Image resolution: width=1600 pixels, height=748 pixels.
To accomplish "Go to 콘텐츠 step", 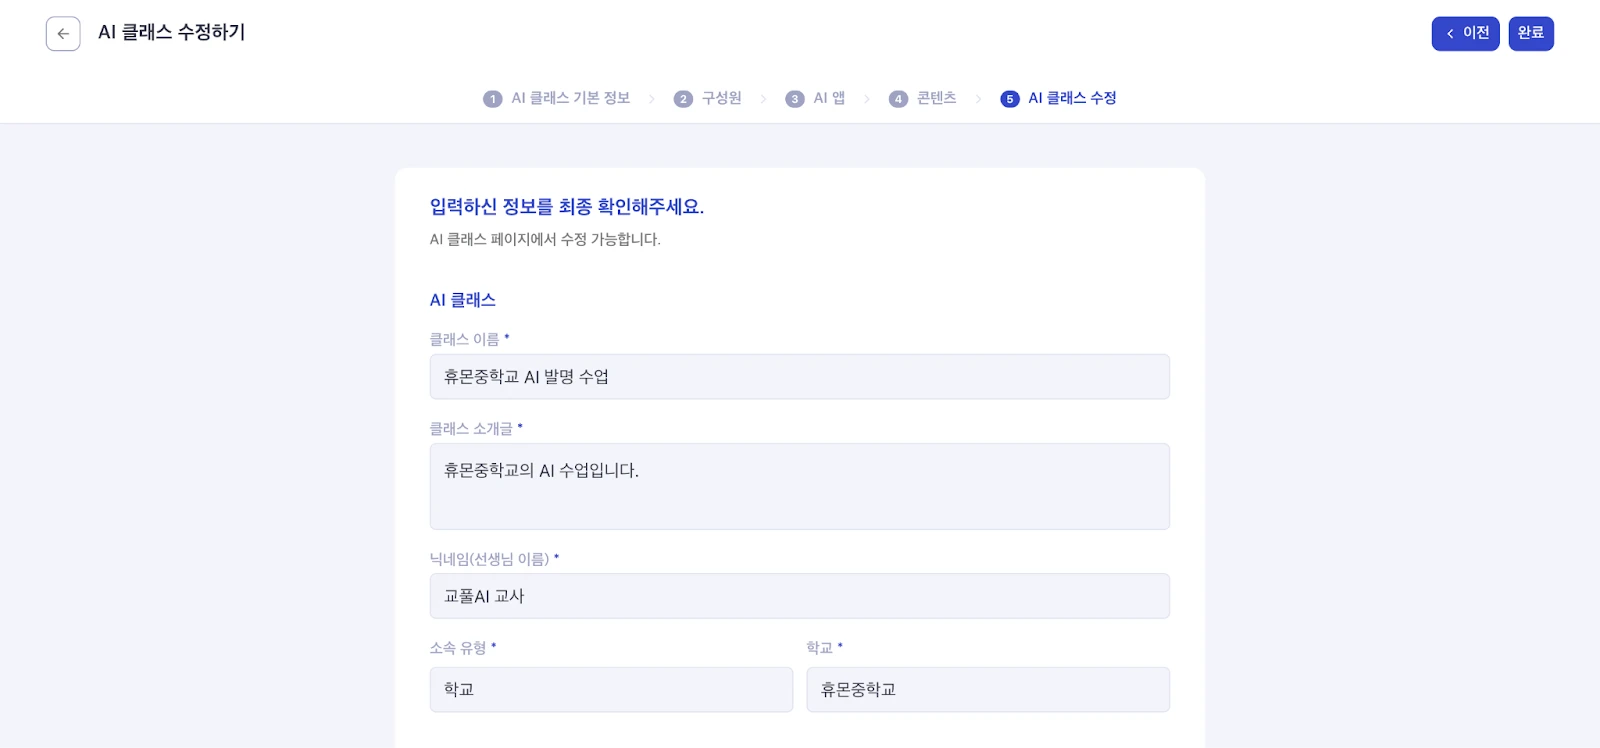I will pyautogui.click(x=937, y=98).
